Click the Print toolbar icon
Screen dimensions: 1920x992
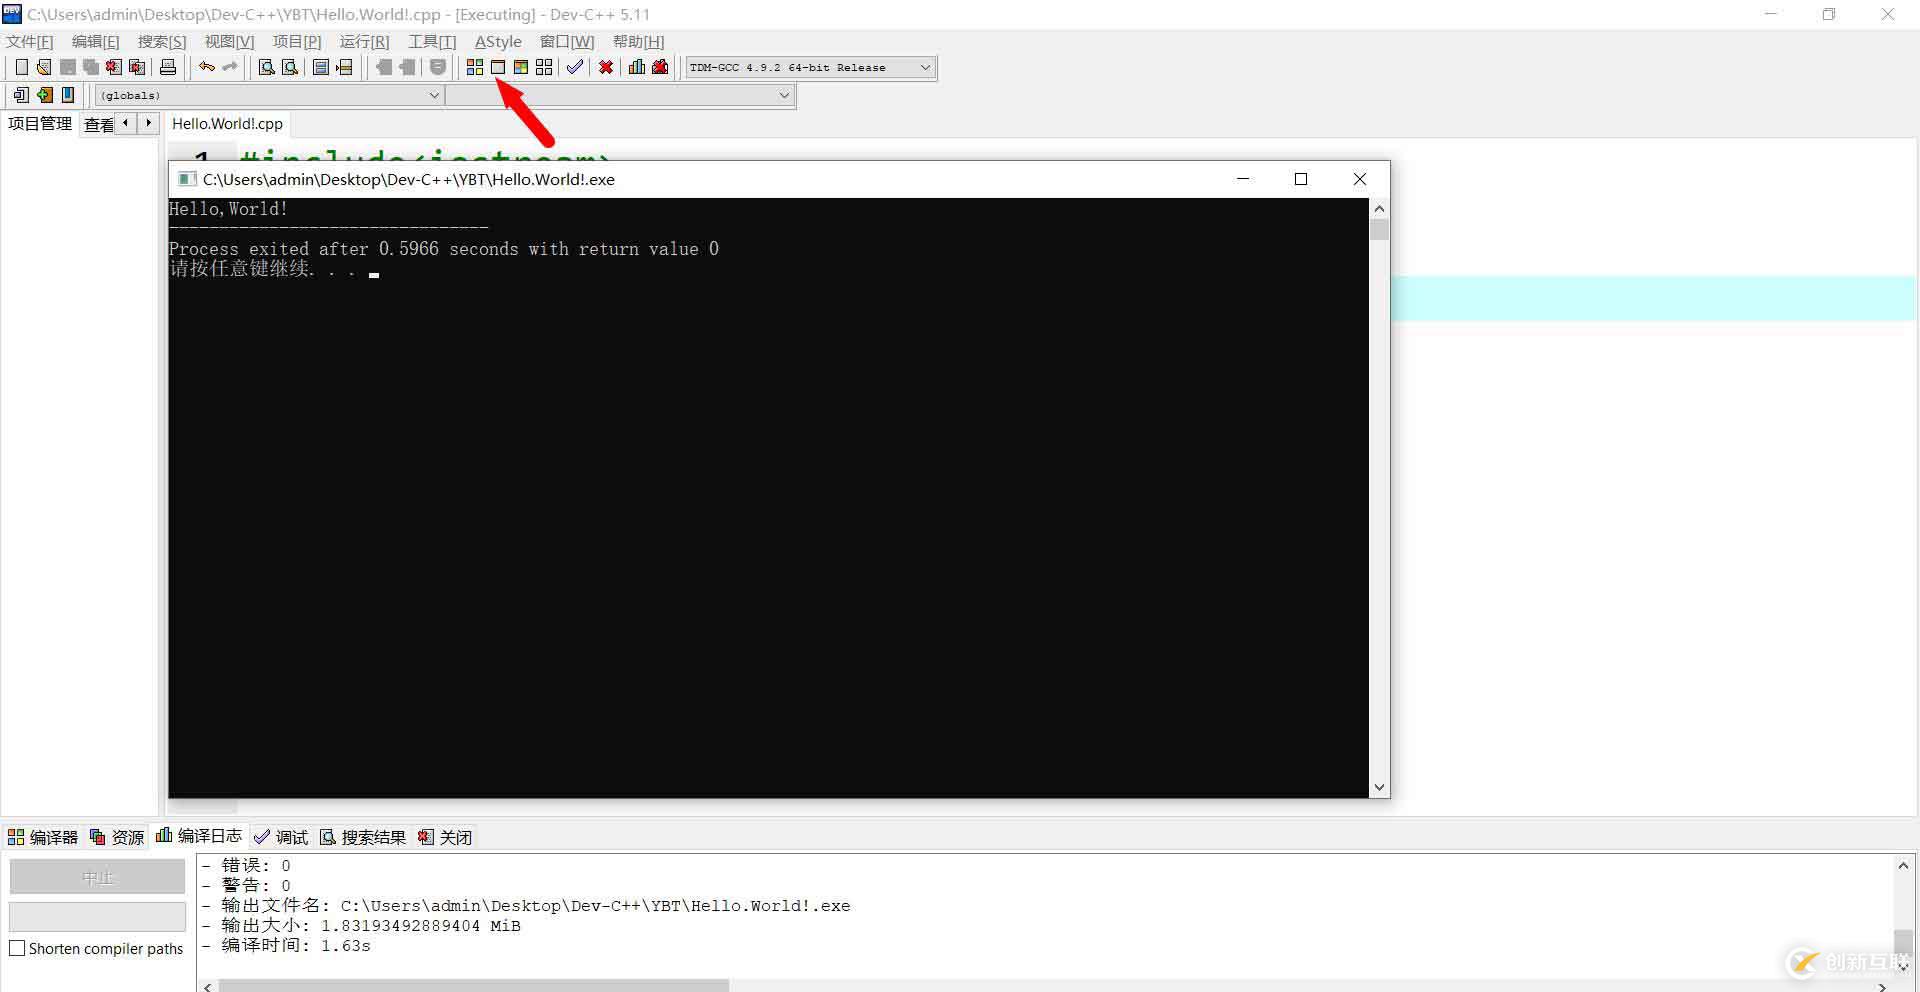[168, 67]
